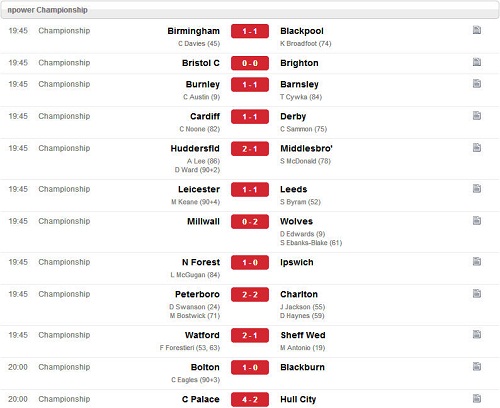Image resolution: width=500 pixels, height=408 pixels.
Task: Open match report icon for Burnley v Barnsley
Action: [477, 83]
